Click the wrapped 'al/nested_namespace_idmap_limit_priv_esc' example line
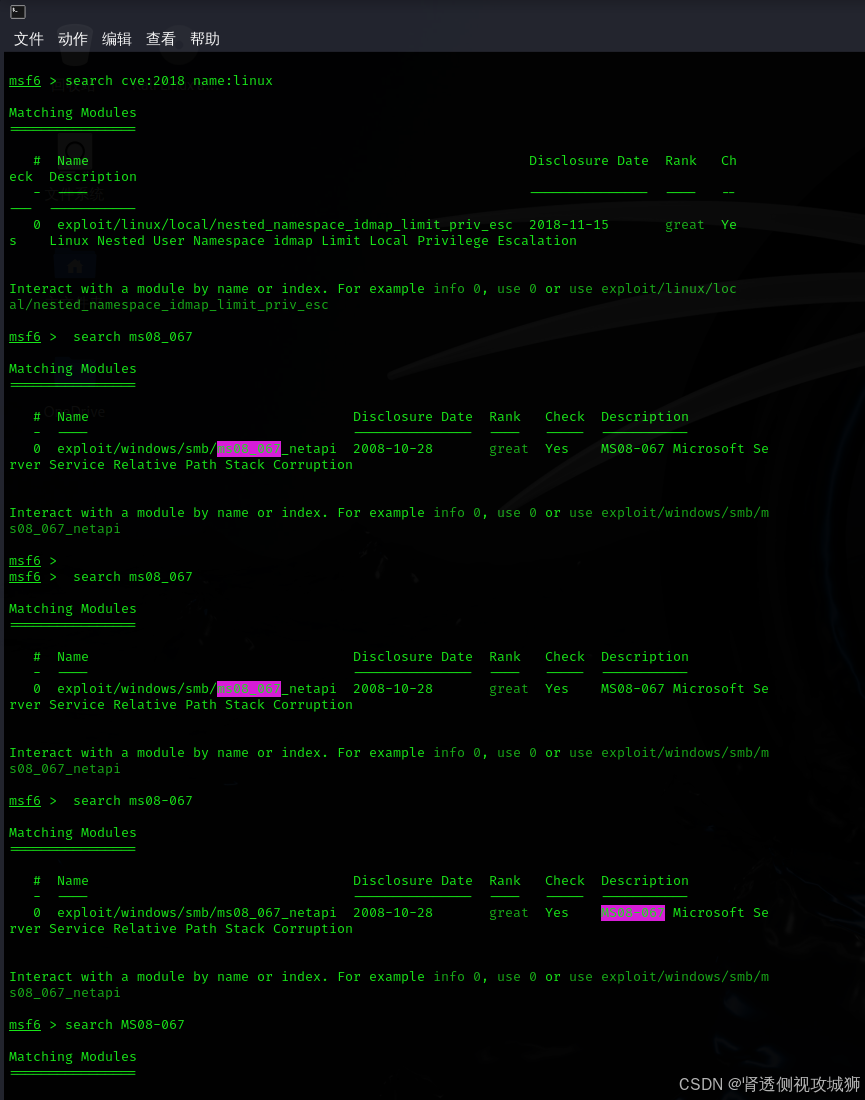Image resolution: width=865 pixels, height=1100 pixels. tap(168, 304)
